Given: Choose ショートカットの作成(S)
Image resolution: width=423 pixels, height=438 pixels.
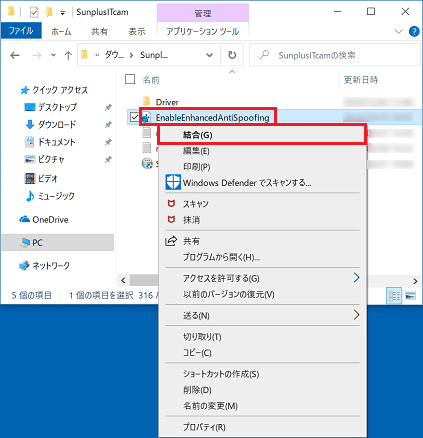Looking at the screenshot, I should click(262, 374).
